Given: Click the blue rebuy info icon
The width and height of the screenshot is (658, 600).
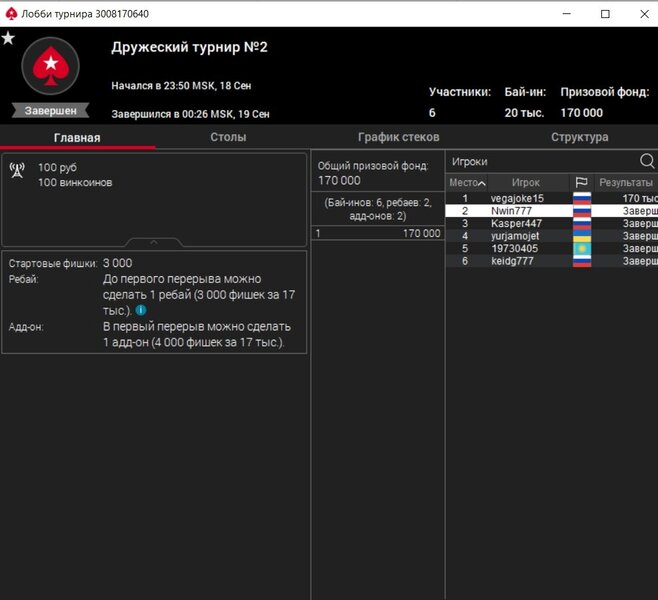Looking at the screenshot, I should pos(141,311).
